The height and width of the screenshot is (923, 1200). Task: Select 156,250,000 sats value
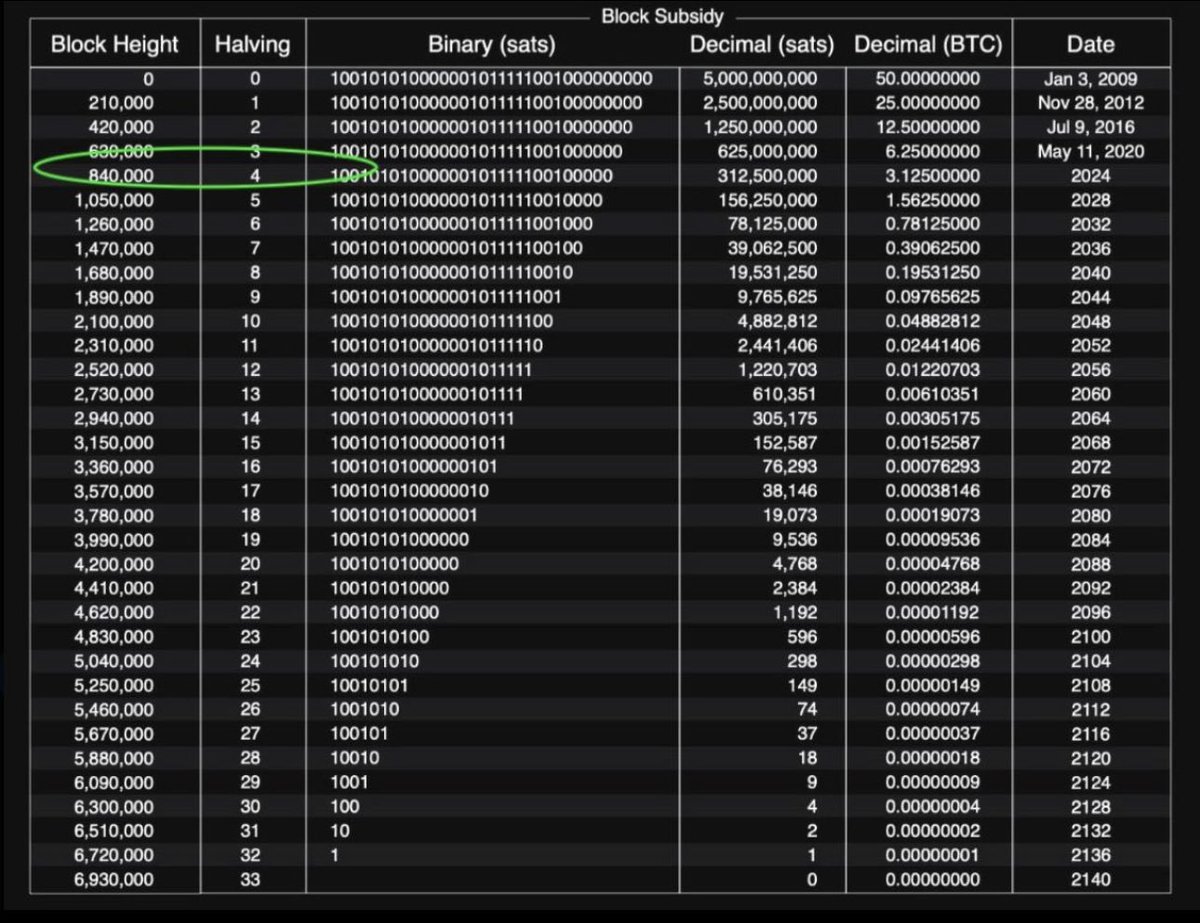point(767,200)
